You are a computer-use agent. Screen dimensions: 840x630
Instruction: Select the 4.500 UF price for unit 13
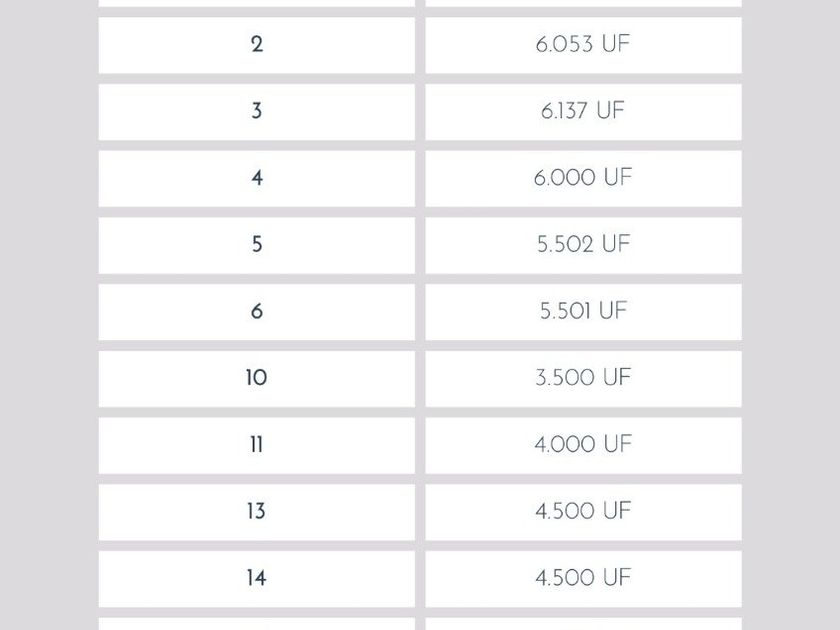point(583,511)
